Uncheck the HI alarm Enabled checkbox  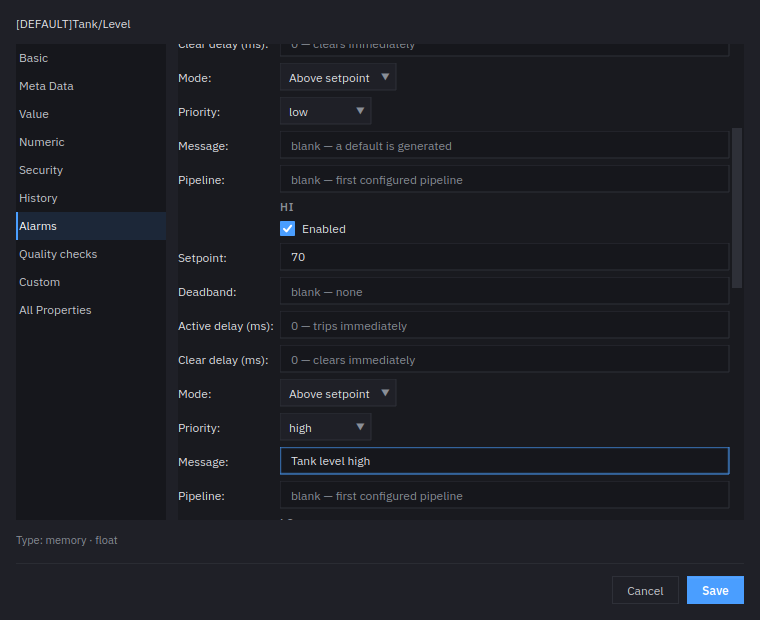(x=287, y=229)
